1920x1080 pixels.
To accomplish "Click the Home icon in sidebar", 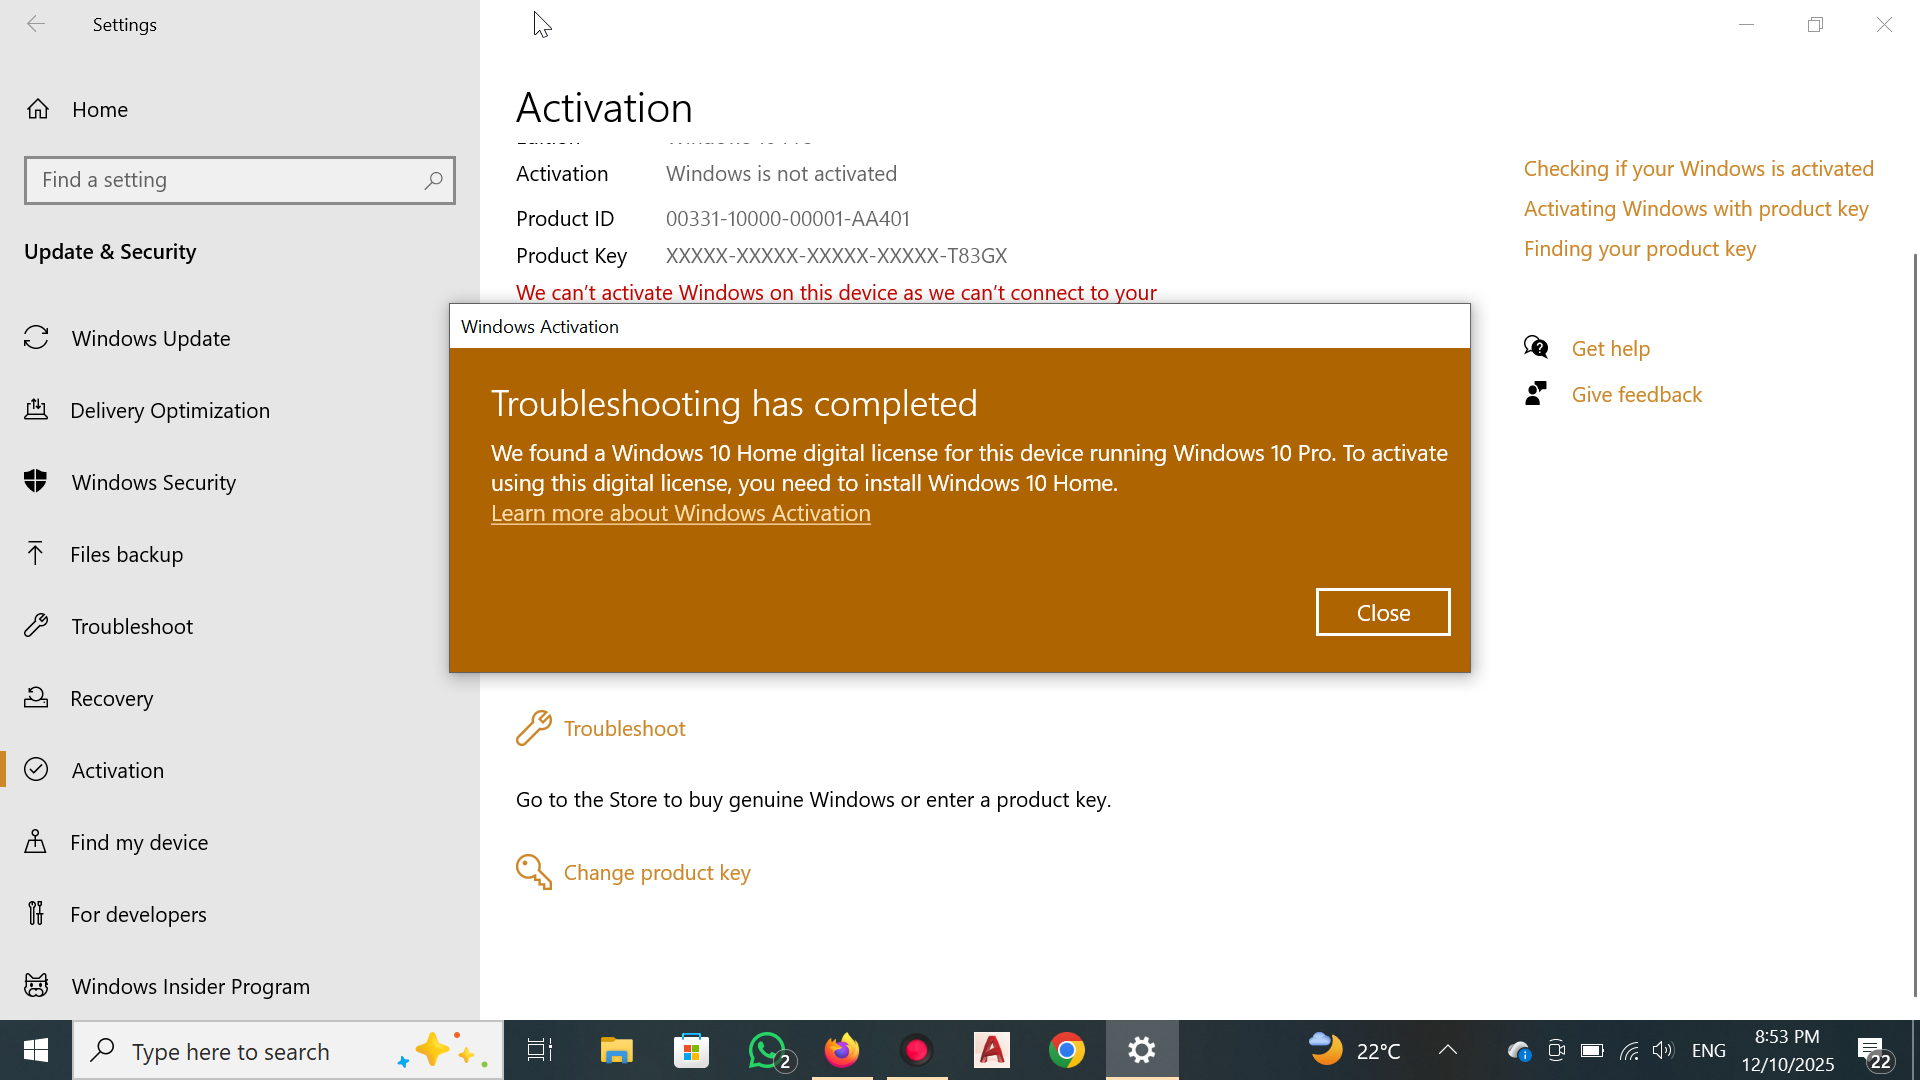I will coord(38,109).
